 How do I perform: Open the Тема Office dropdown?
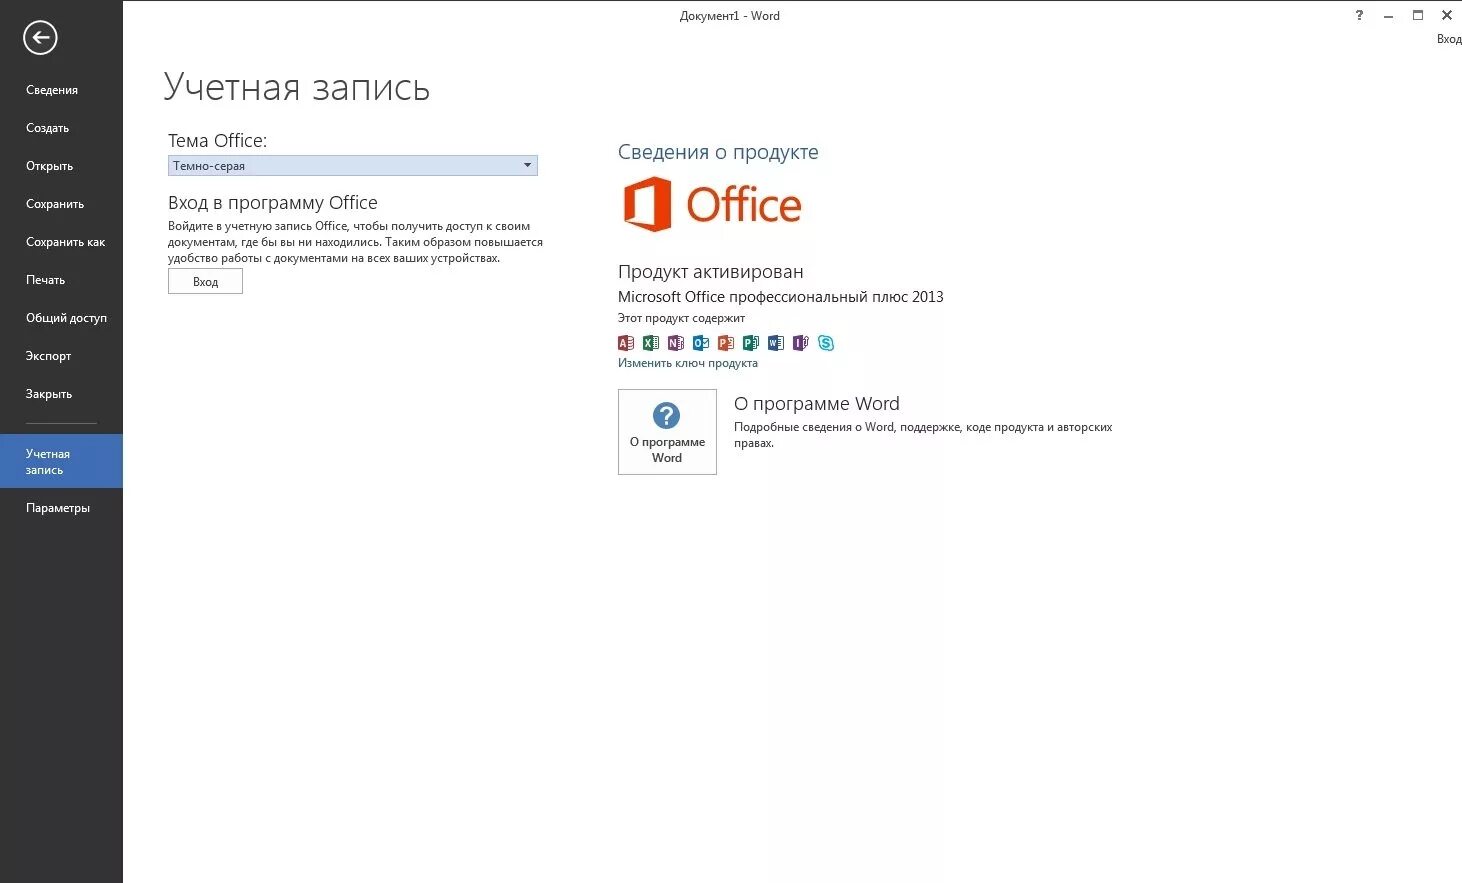pos(353,166)
